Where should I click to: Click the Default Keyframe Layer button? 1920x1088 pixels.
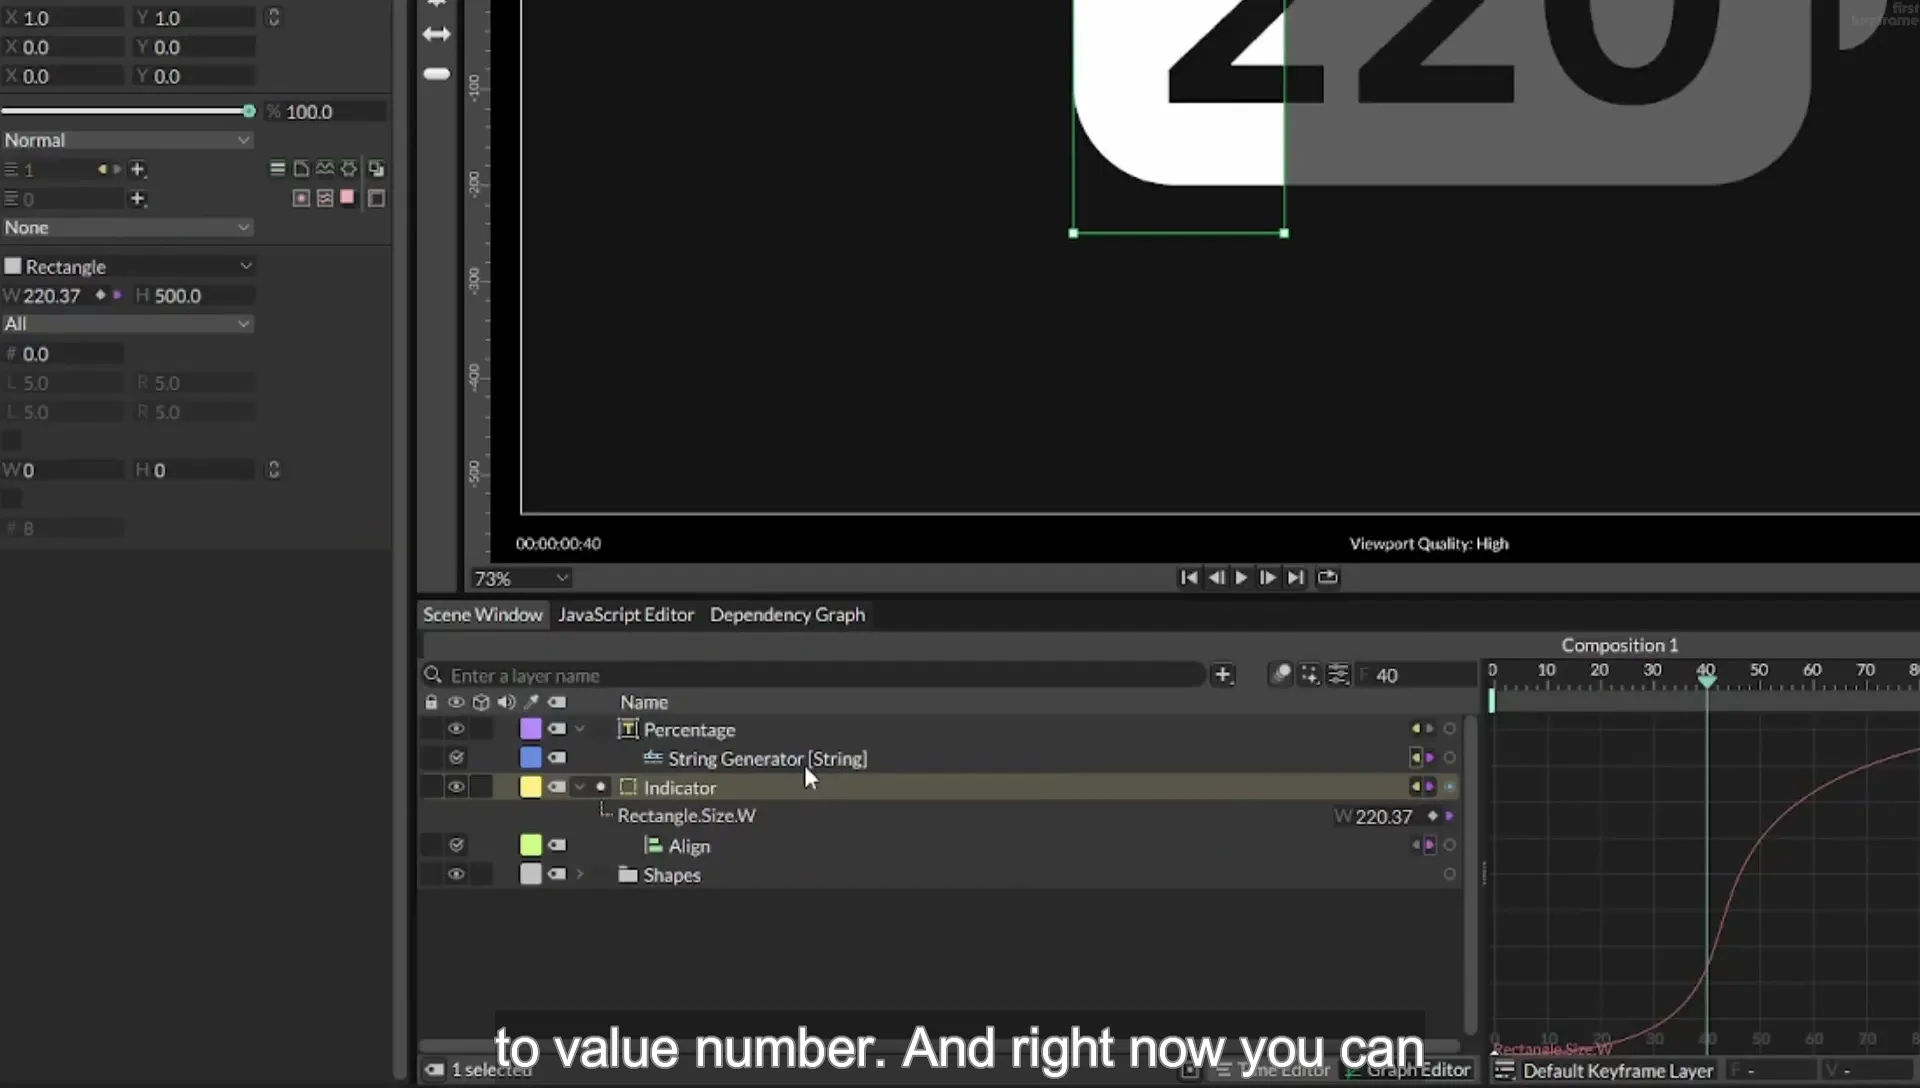coord(1605,1071)
